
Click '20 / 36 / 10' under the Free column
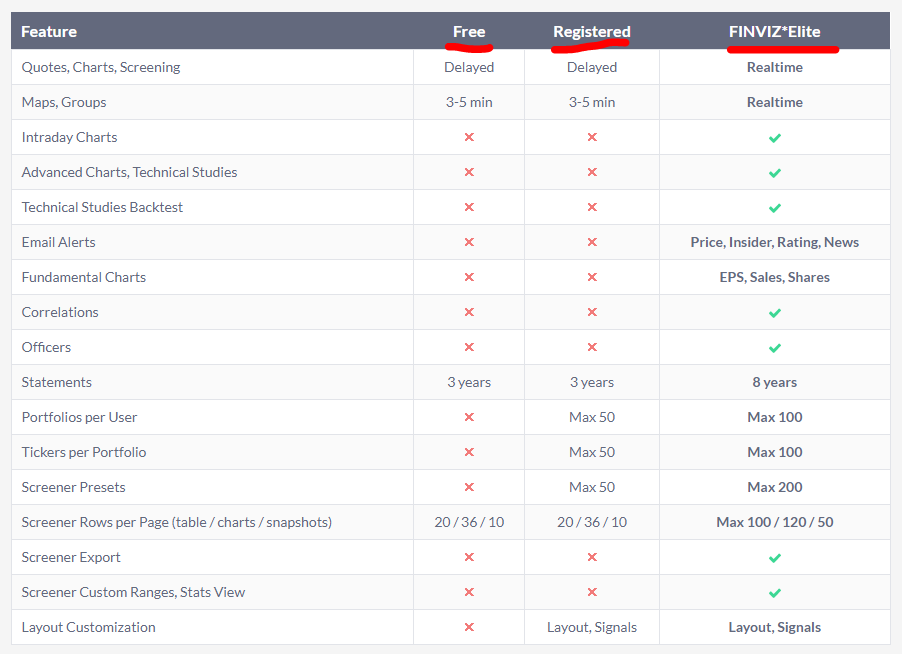pyautogui.click(x=469, y=522)
